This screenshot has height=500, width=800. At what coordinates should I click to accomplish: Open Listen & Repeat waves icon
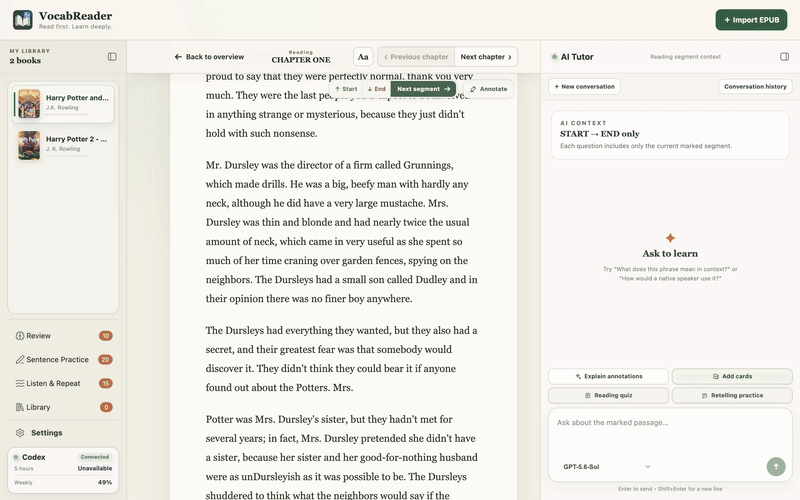20,383
